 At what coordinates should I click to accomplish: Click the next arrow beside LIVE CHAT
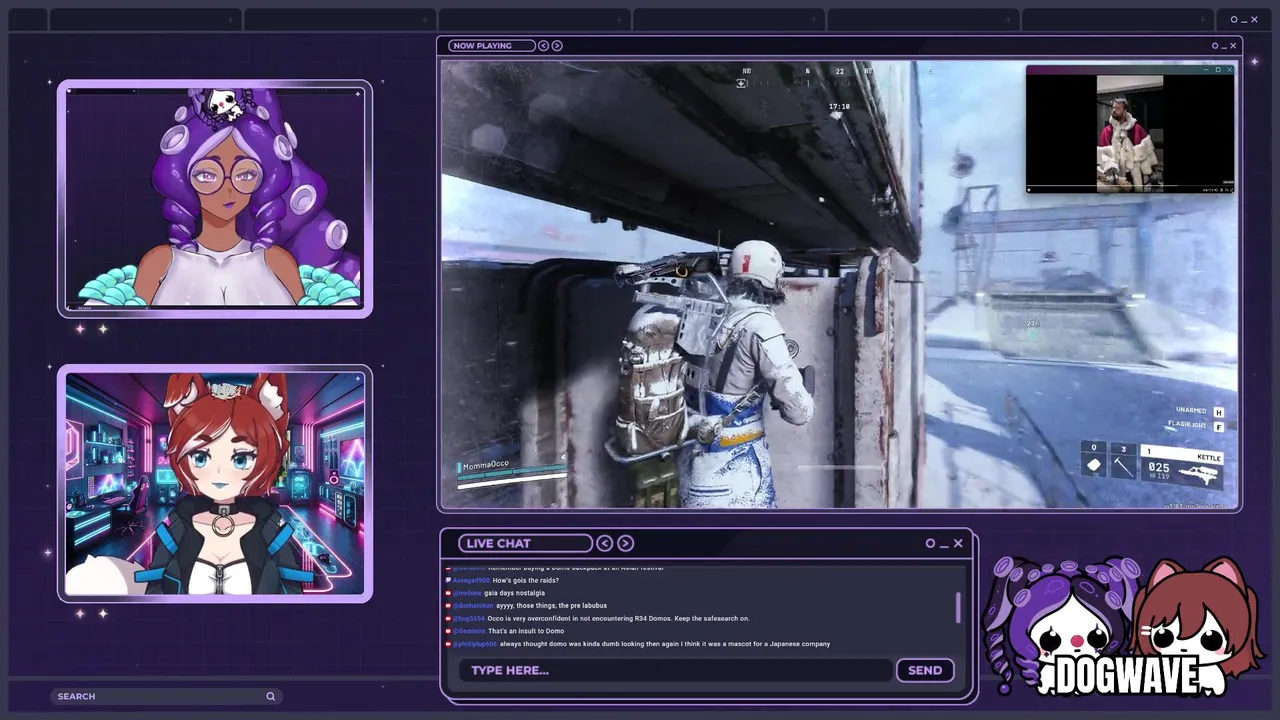click(x=625, y=543)
